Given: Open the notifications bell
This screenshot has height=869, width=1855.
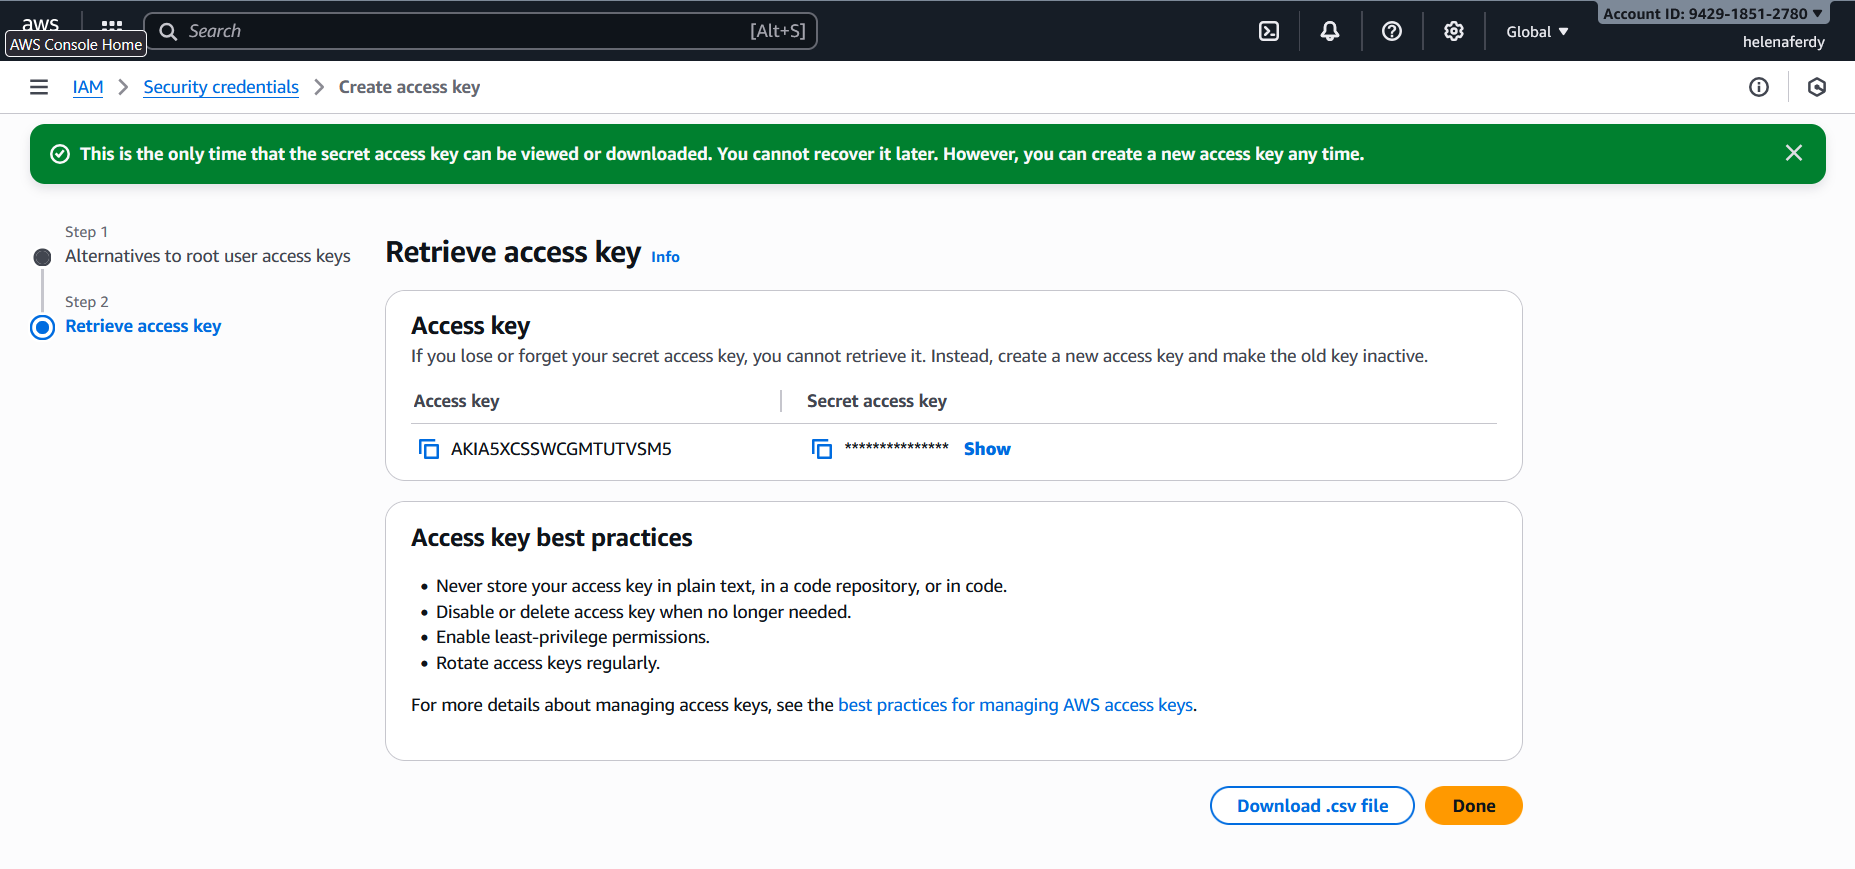Looking at the screenshot, I should pyautogui.click(x=1330, y=31).
